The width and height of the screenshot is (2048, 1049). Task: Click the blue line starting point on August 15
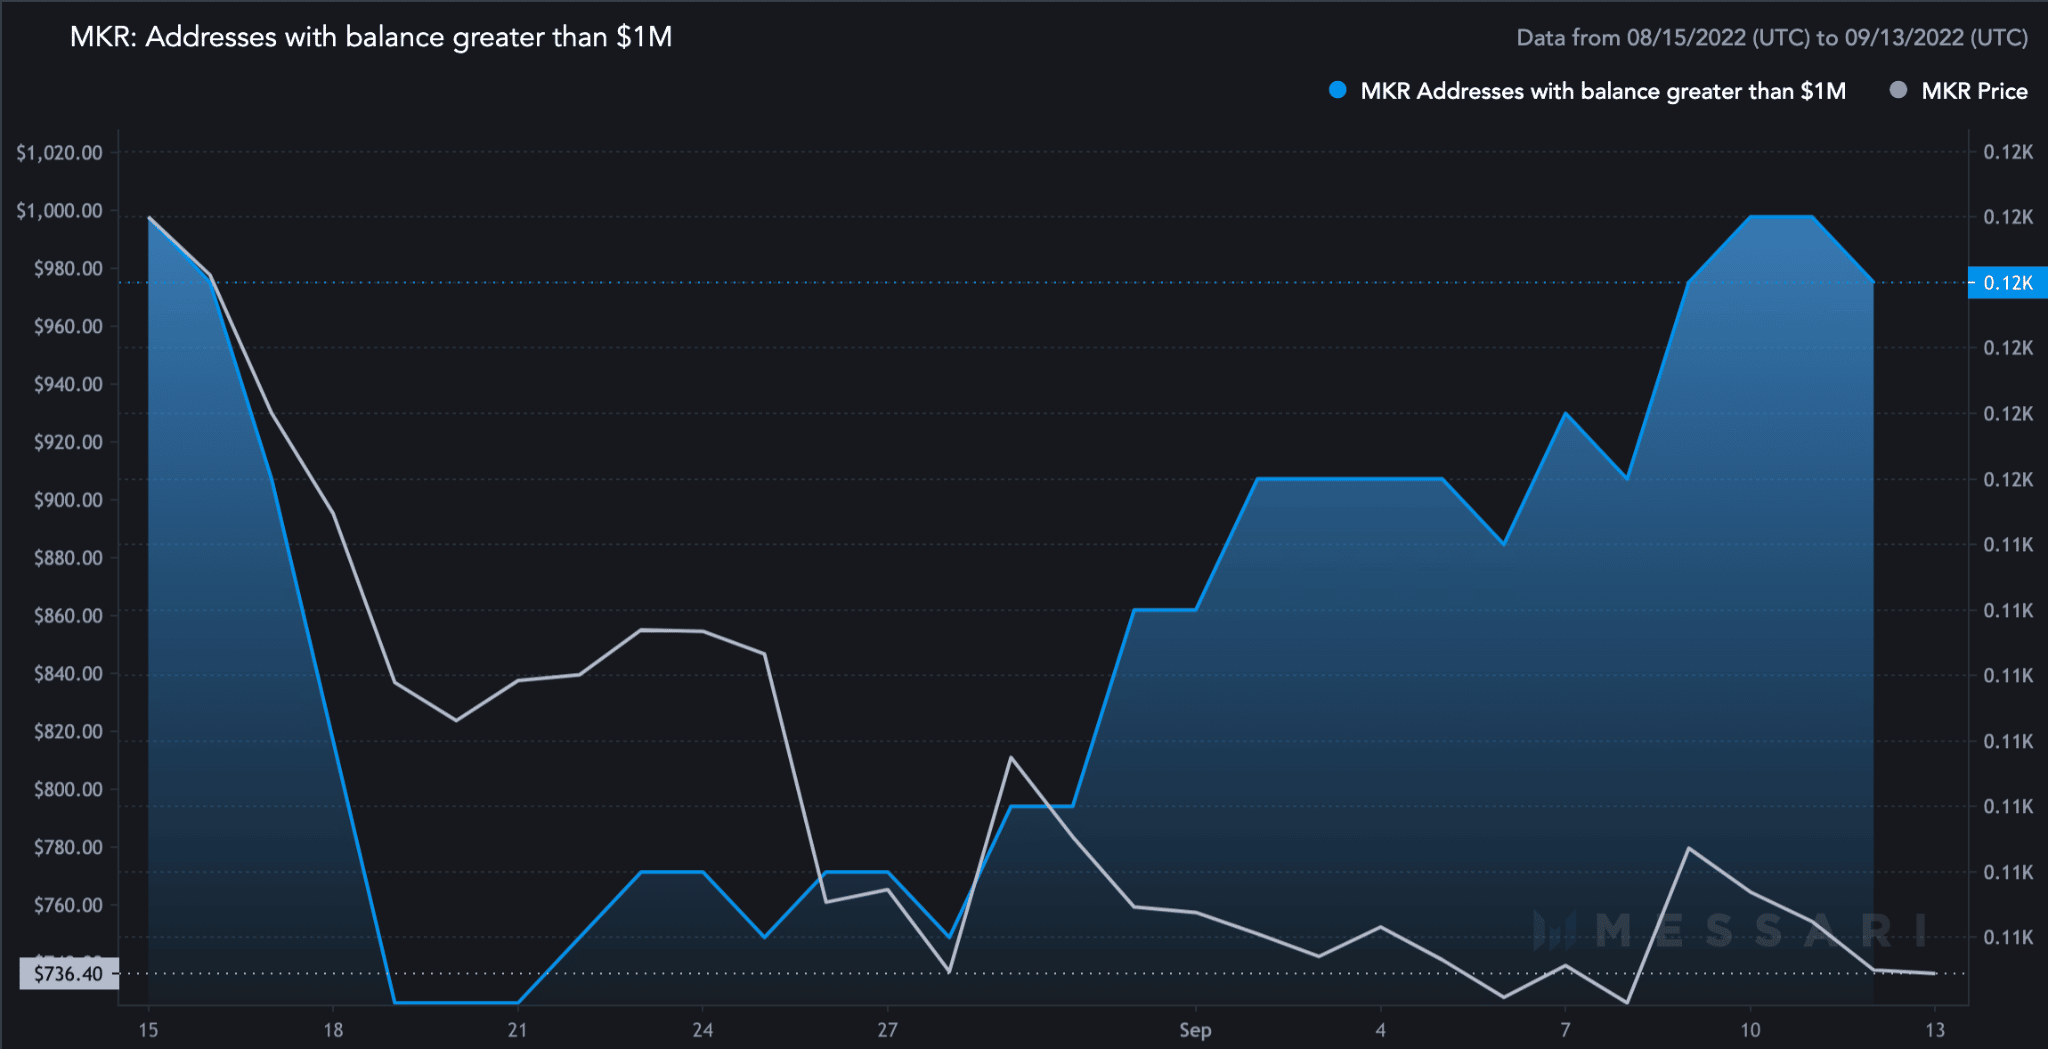click(149, 218)
